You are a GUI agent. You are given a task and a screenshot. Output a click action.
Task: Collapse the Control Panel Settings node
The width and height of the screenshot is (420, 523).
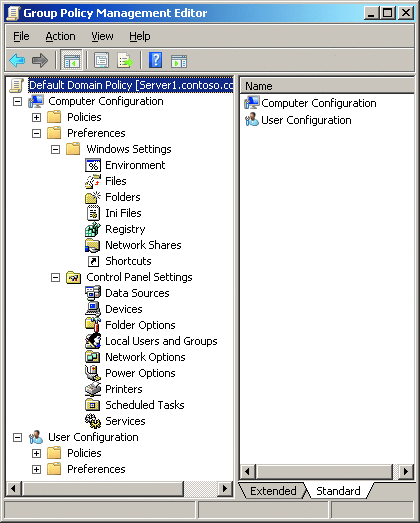[x=55, y=278]
